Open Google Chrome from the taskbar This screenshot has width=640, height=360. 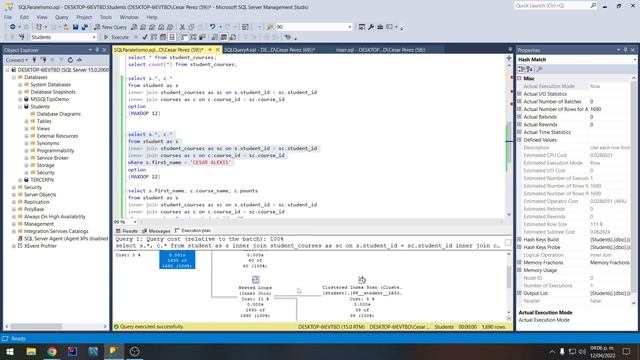(52, 351)
